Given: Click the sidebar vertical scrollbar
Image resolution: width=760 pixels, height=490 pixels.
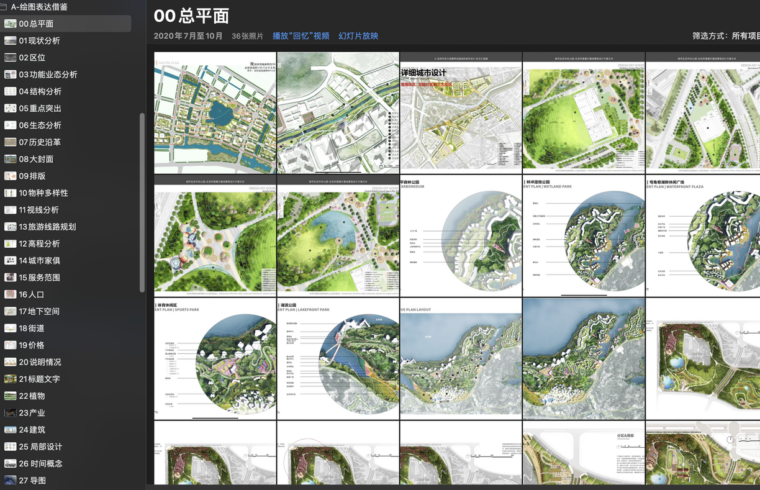Looking at the screenshot, I should click(x=142, y=203).
